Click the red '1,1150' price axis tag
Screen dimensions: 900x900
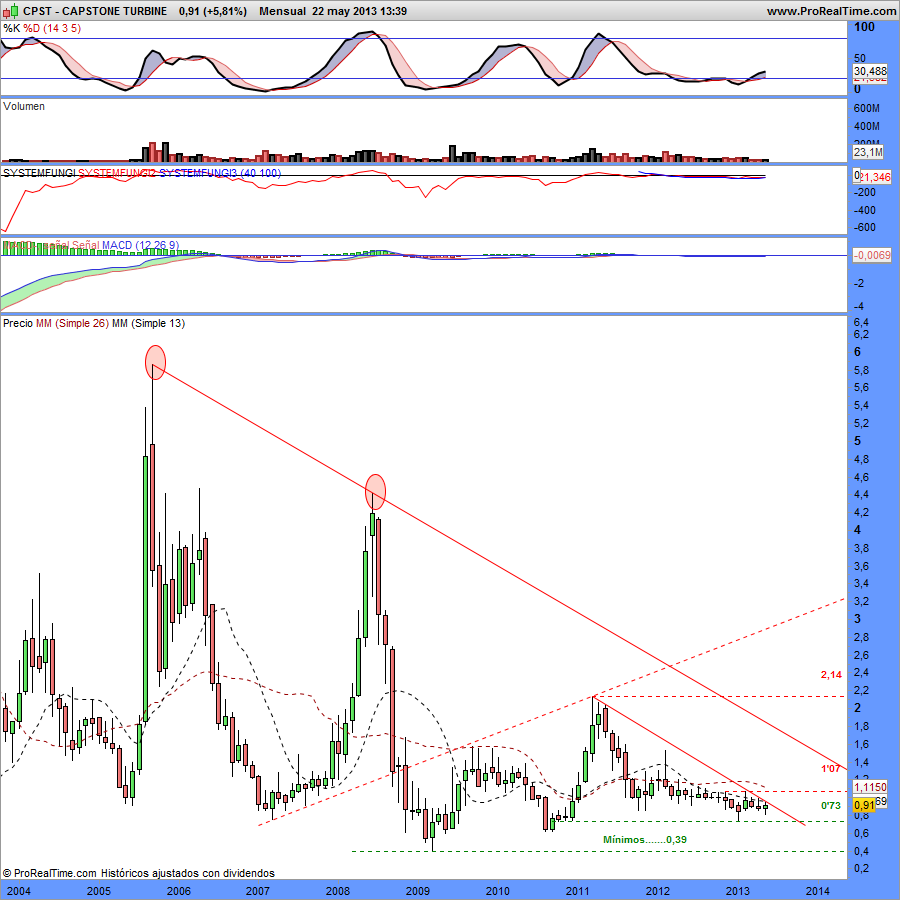tap(870, 787)
